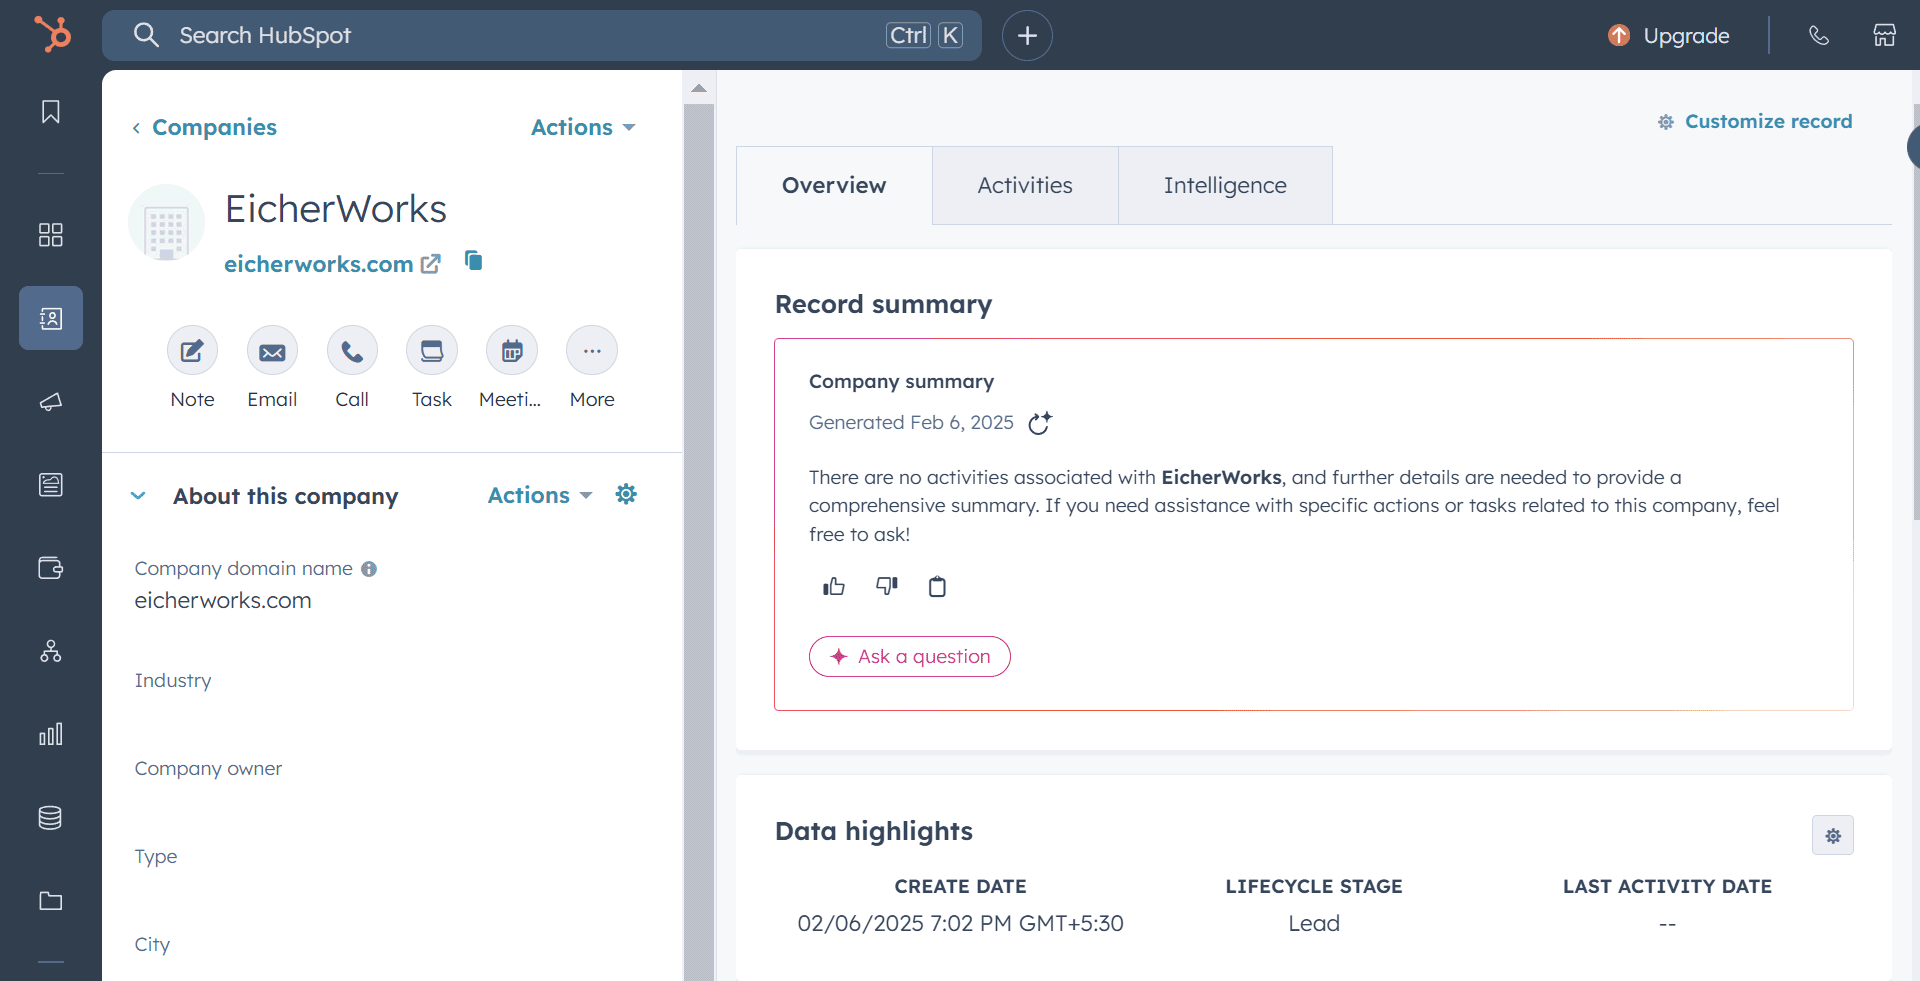This screenshot has height=981, width=1920.
Task: Click the Email envelope icon
Action: tap(272, 351)
